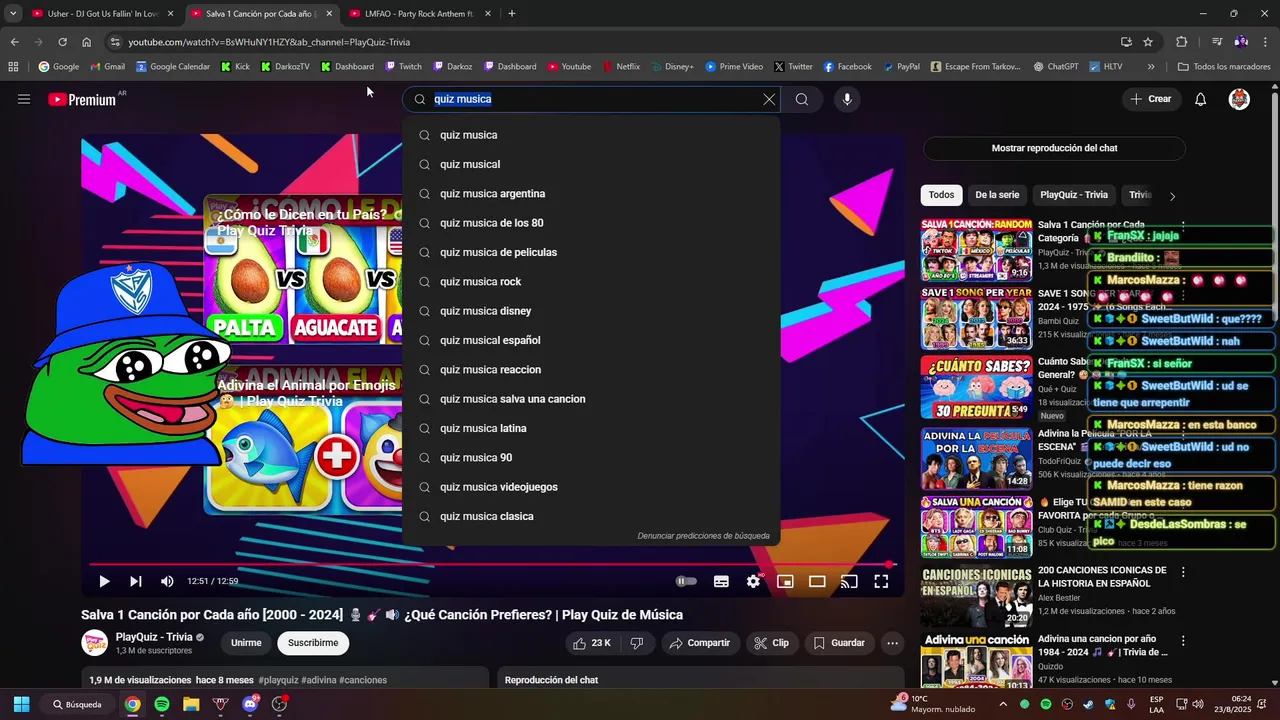The width and height of the screenshot is (1280, 720).
Task: Select suggestion 'quiz musica rock'
Action: [591, 282]
